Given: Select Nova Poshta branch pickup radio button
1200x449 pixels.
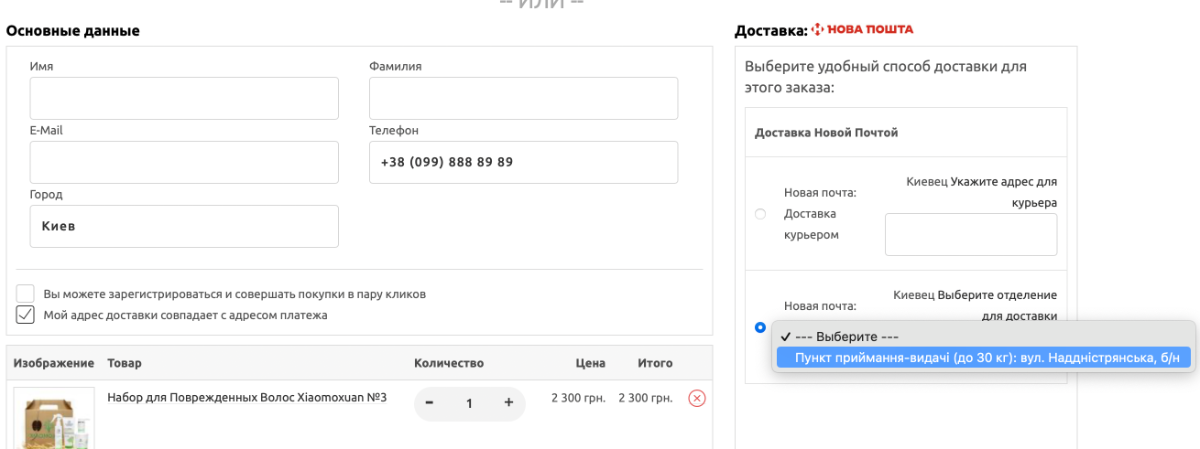Looking at the screenshot, I should pyautogui.click(x=760, y=327).
